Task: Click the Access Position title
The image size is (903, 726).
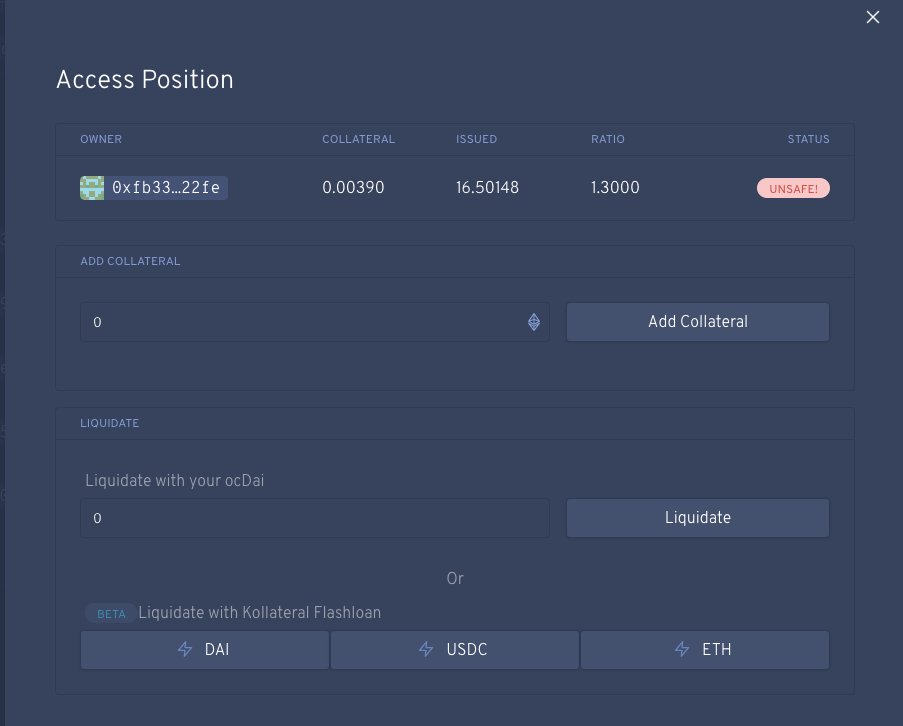Action: pyautogui.click(x=145, y=79)
